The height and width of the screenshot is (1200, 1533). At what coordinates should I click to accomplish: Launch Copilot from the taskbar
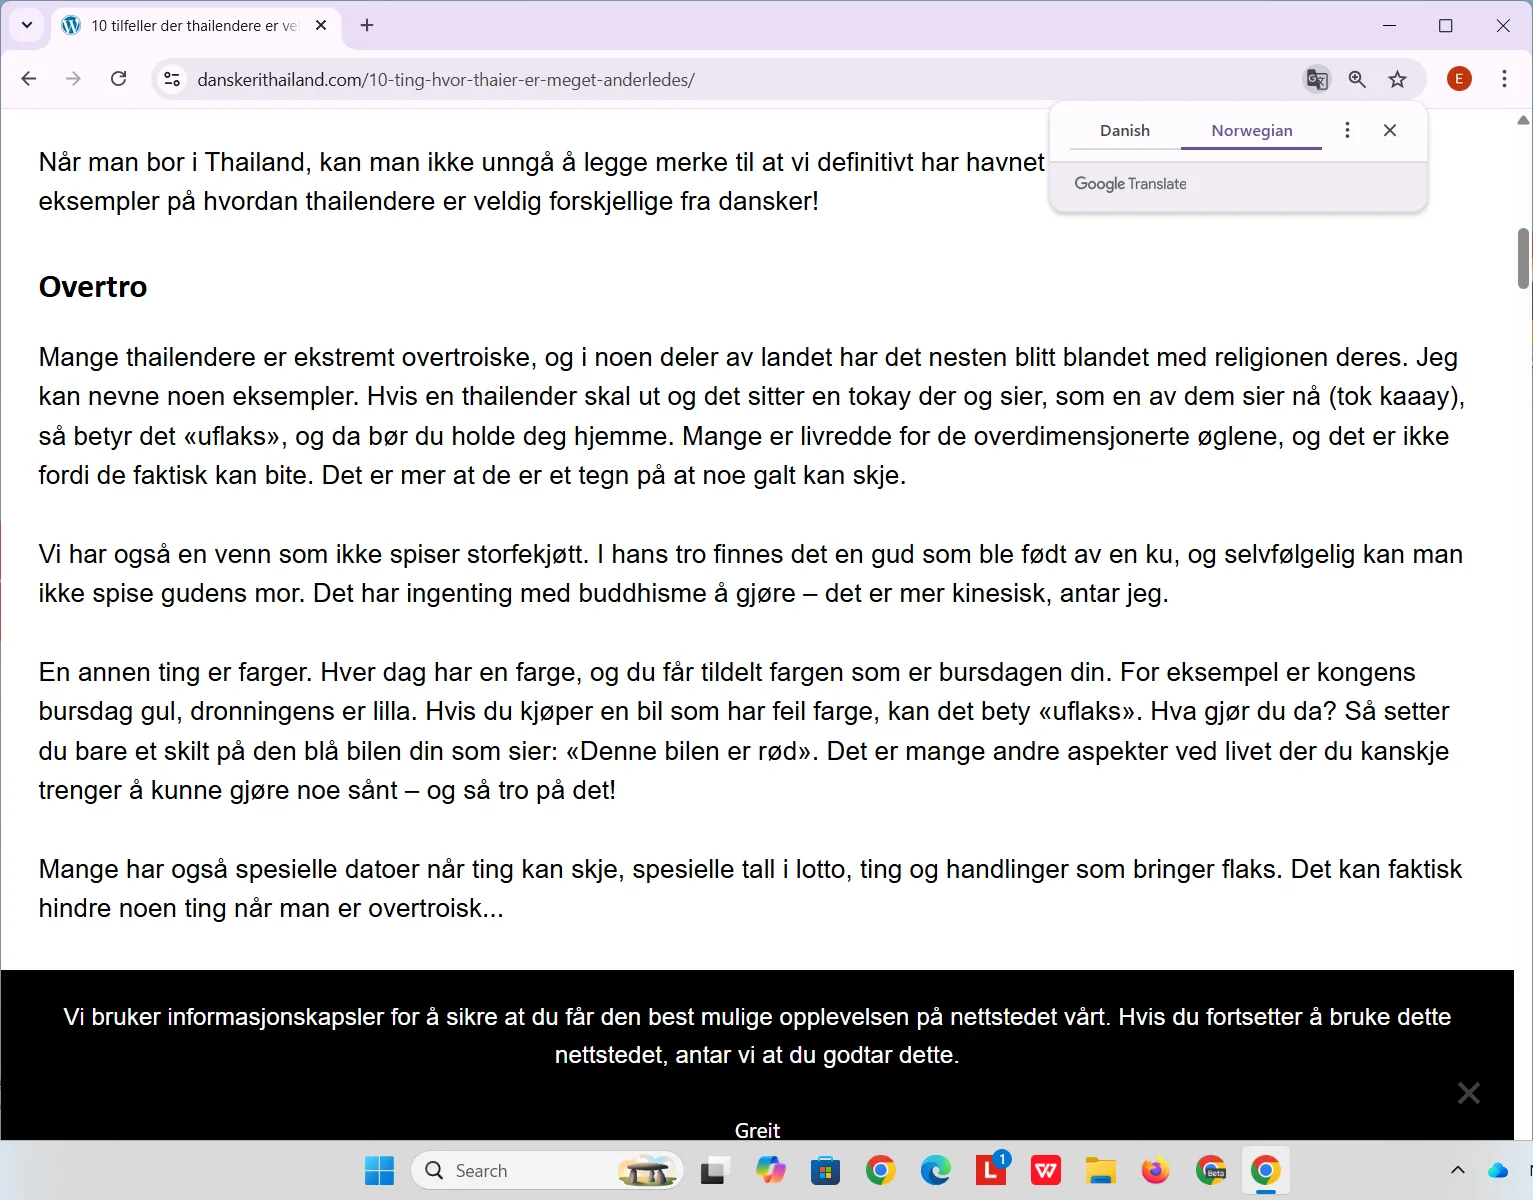[x=770, y=1170]
